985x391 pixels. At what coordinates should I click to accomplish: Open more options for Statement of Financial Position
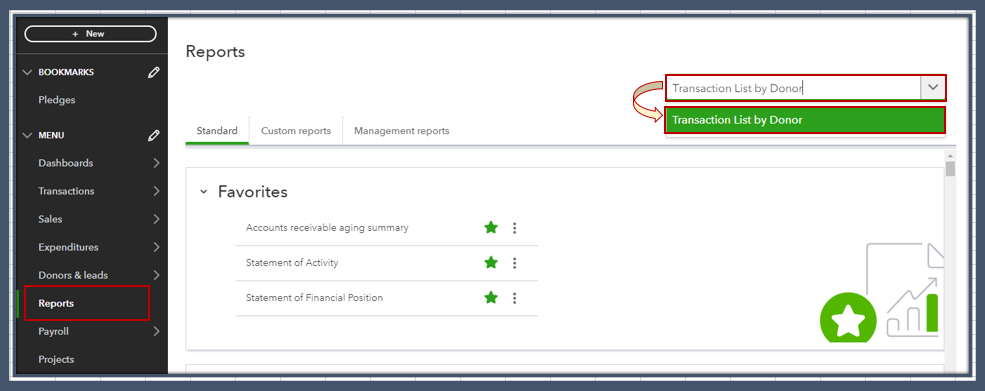[514, 298]
